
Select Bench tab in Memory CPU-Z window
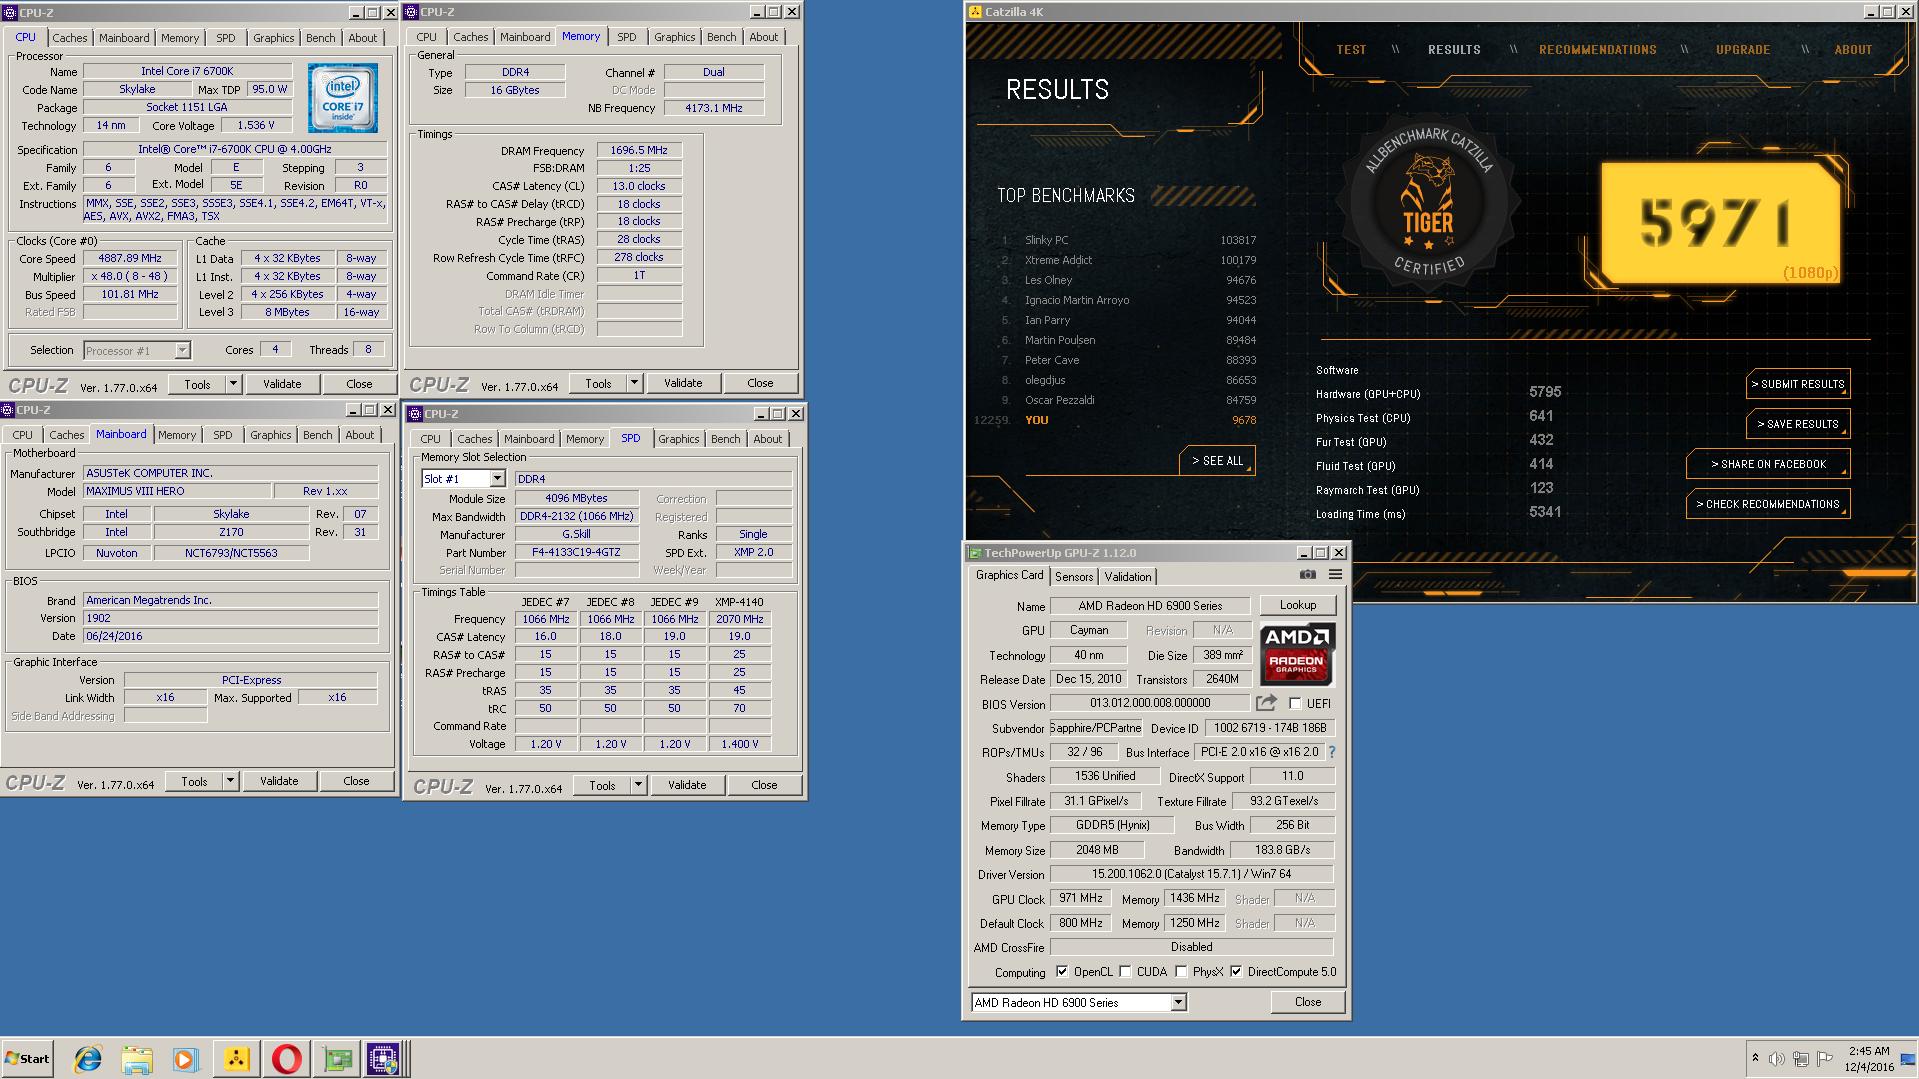[721, 37]
